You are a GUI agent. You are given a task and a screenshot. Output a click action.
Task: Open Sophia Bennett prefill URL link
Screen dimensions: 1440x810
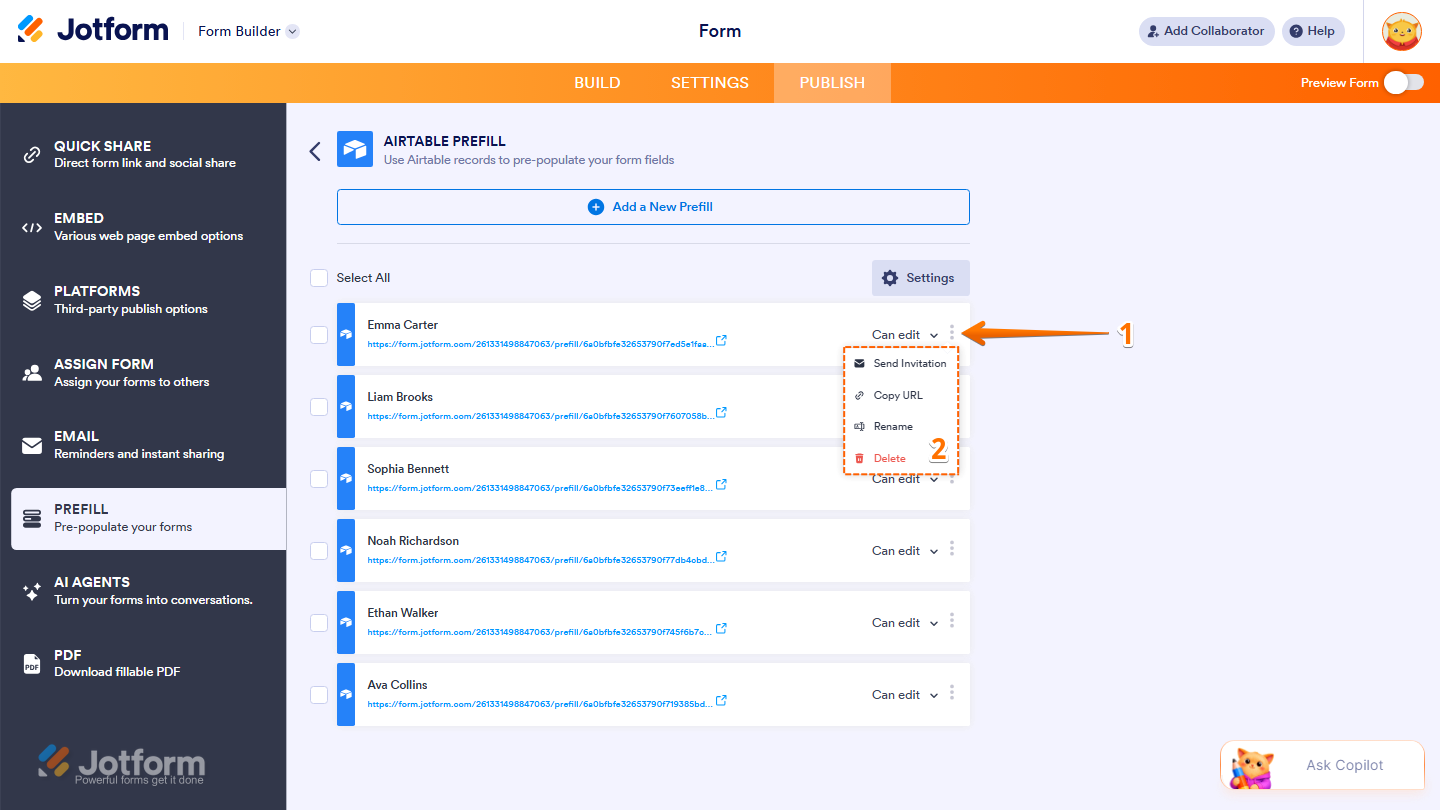coord(540,488)
